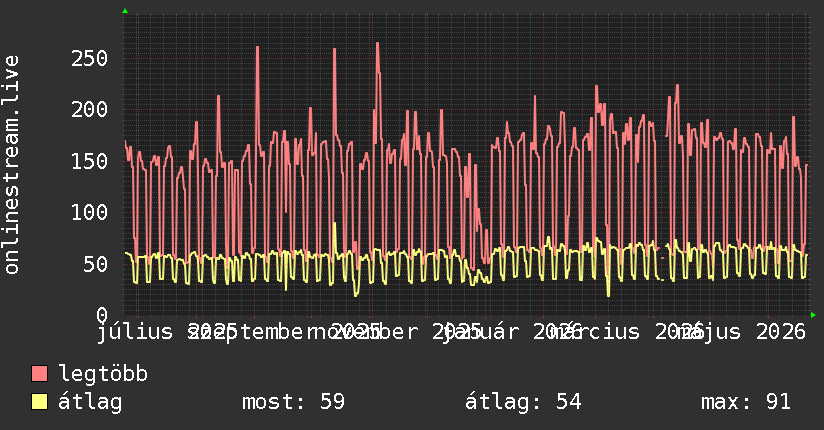
Task: Click the green arrow ending the x-axis
Action: point(813,315)
